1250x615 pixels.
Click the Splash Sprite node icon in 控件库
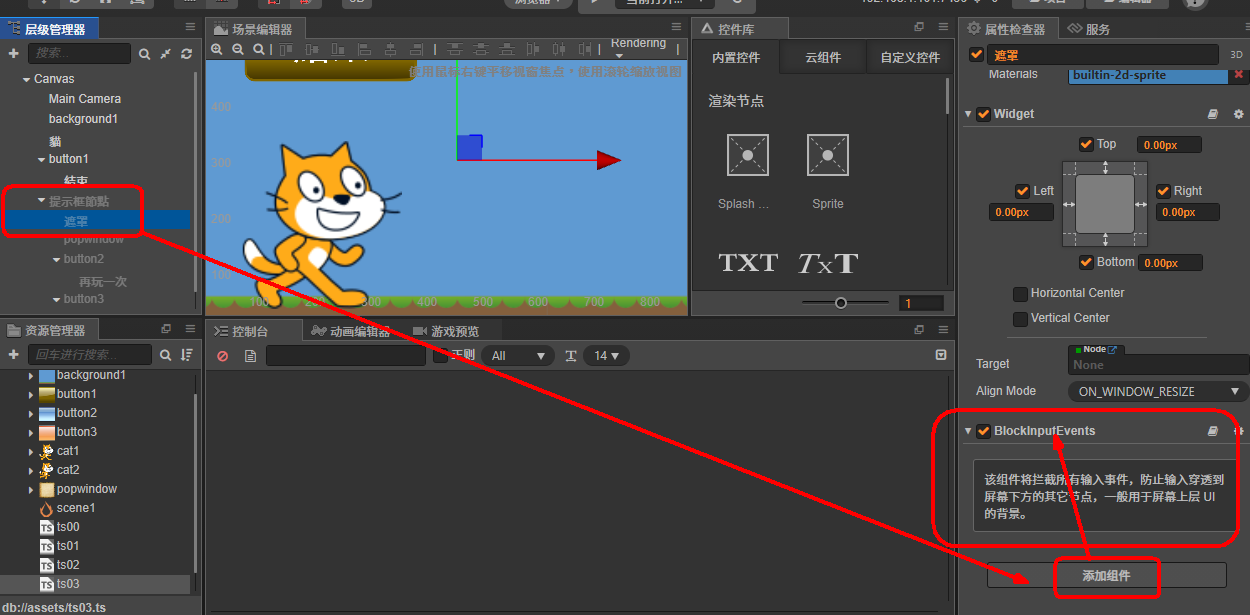pos(748,155)
